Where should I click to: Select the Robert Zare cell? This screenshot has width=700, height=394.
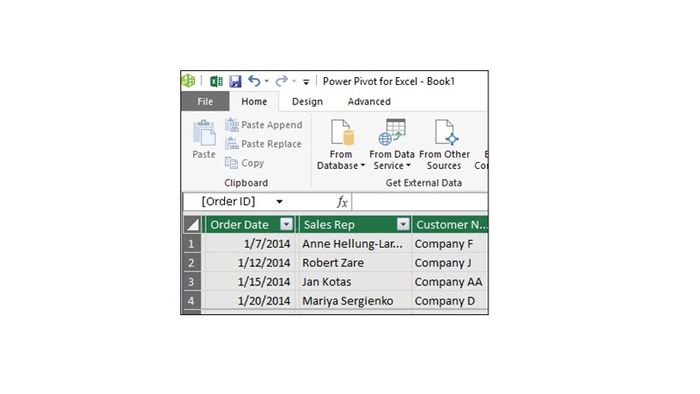point(354,263)
